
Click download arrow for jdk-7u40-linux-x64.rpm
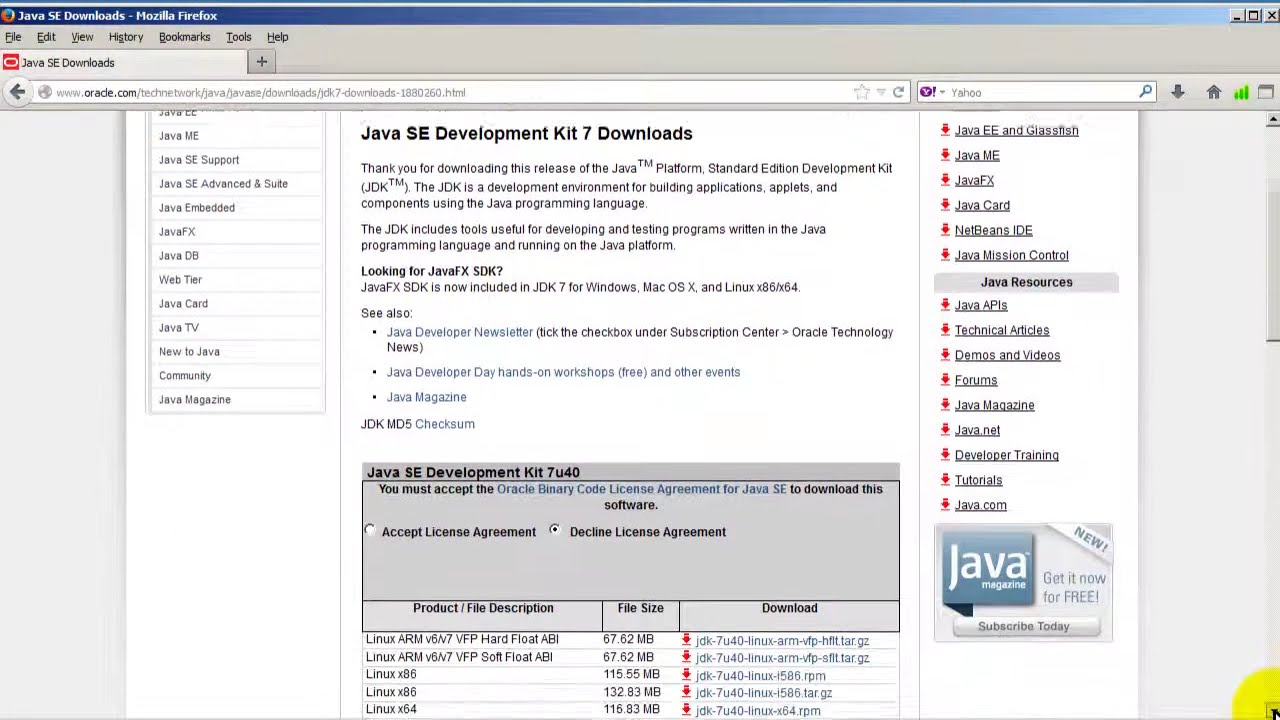coord(686,710)
